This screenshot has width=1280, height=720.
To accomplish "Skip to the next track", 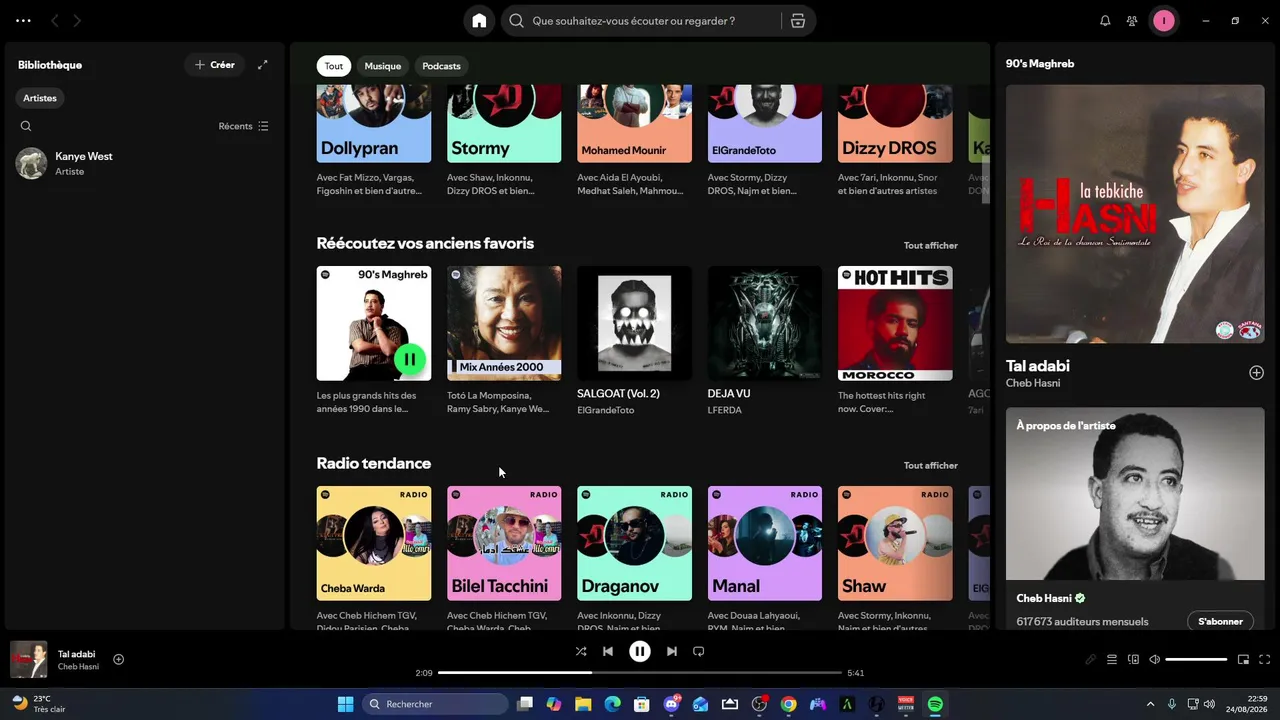I will click(672, 651).
